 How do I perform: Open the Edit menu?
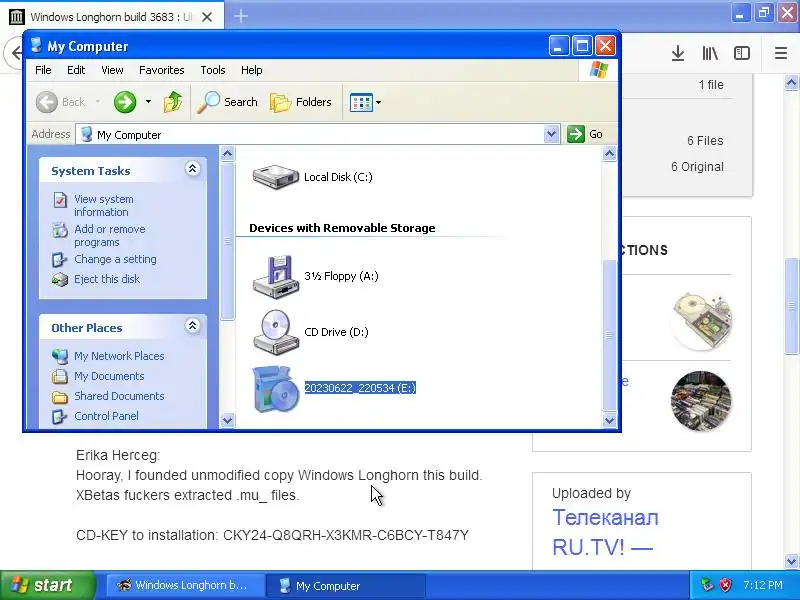[76, 70]
